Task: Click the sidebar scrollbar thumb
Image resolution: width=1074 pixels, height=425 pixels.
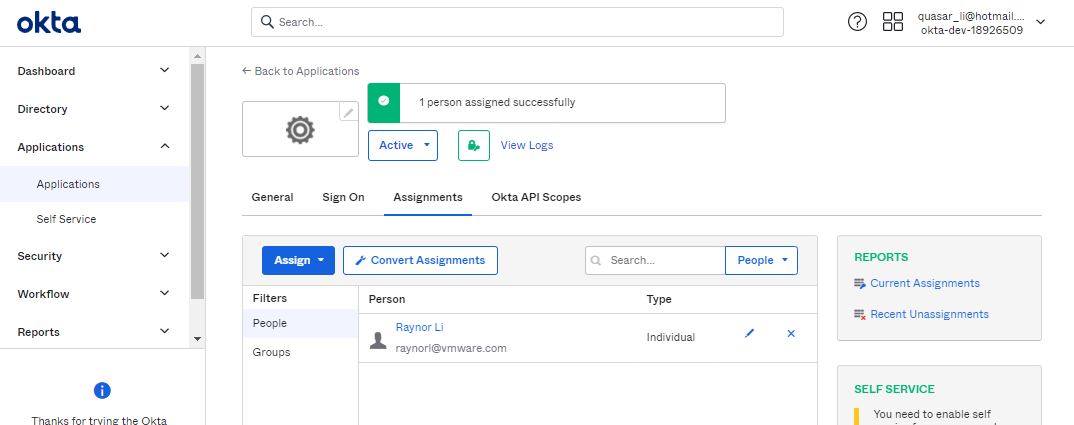Action: pyautogui.click(x=197, y=182)
